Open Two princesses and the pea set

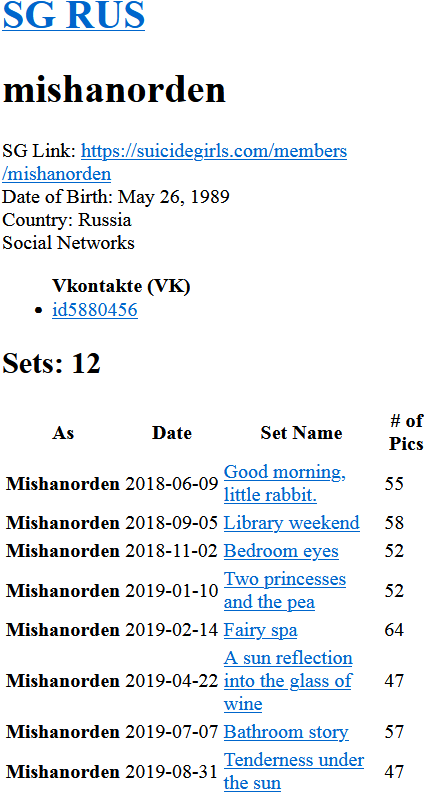pos(285,590)
